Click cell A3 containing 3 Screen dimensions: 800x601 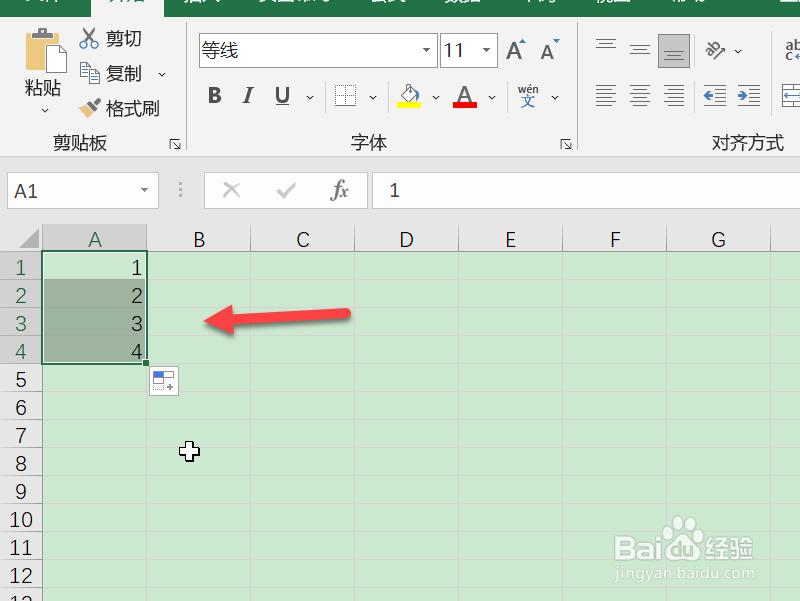[94, 322]
